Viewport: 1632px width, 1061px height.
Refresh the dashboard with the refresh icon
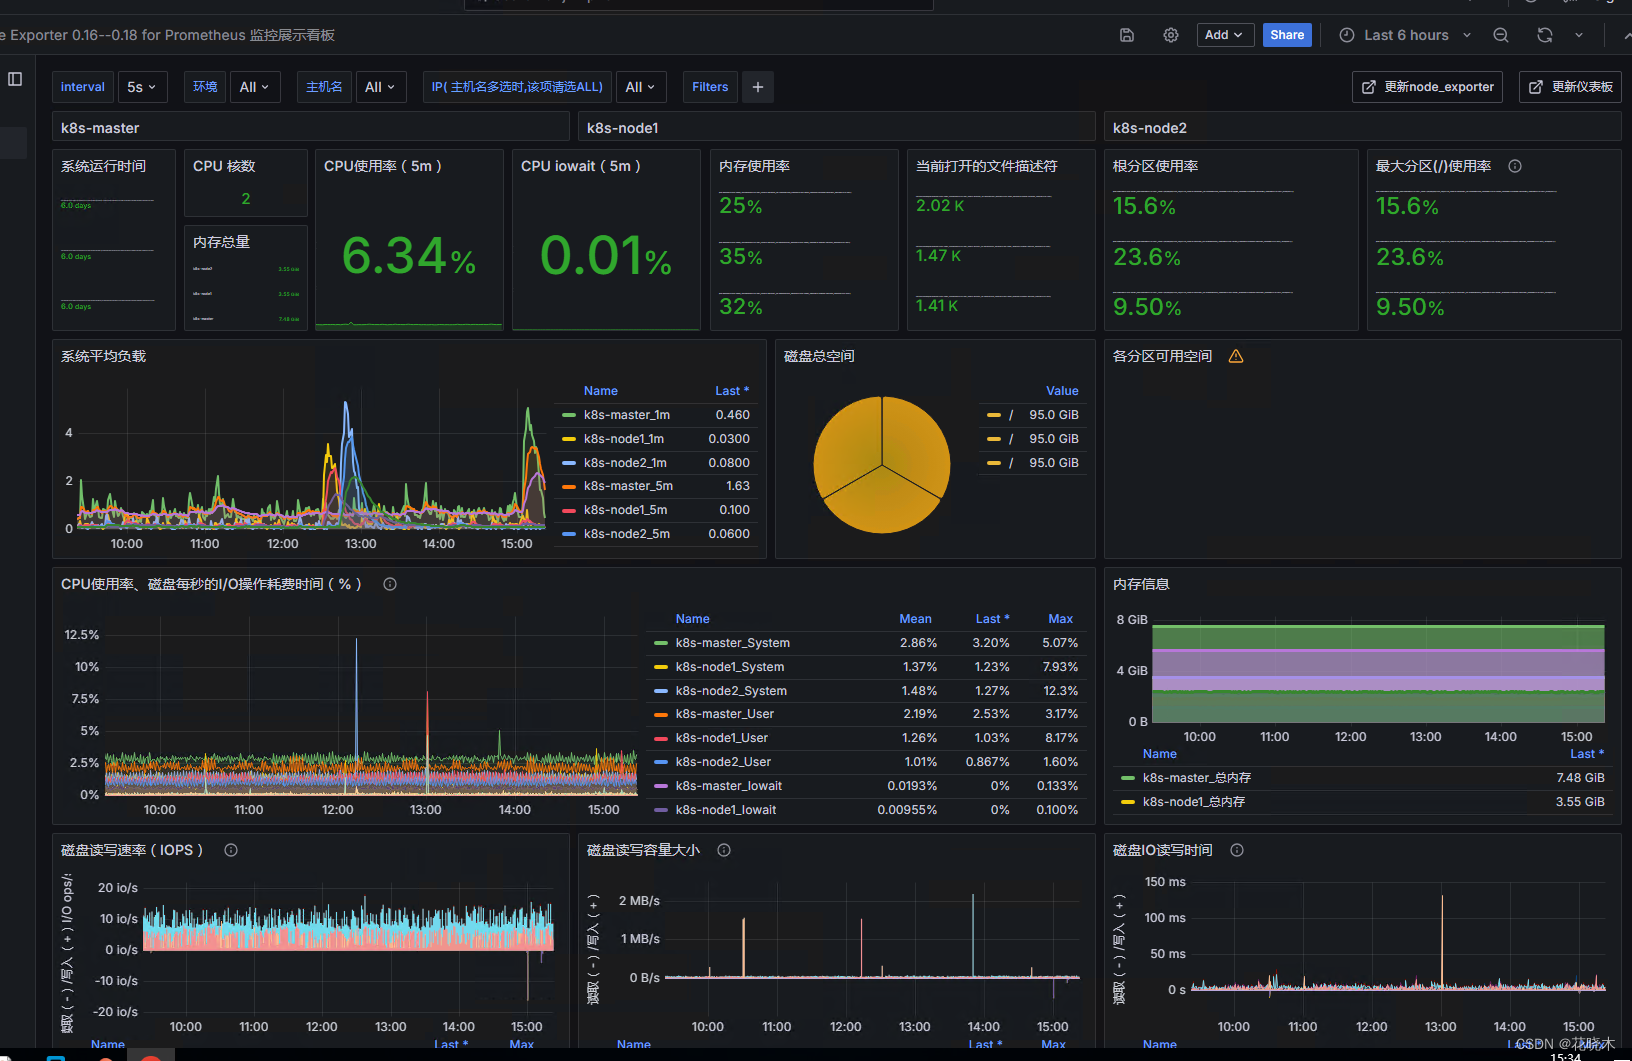click(x=1545, y=35)
